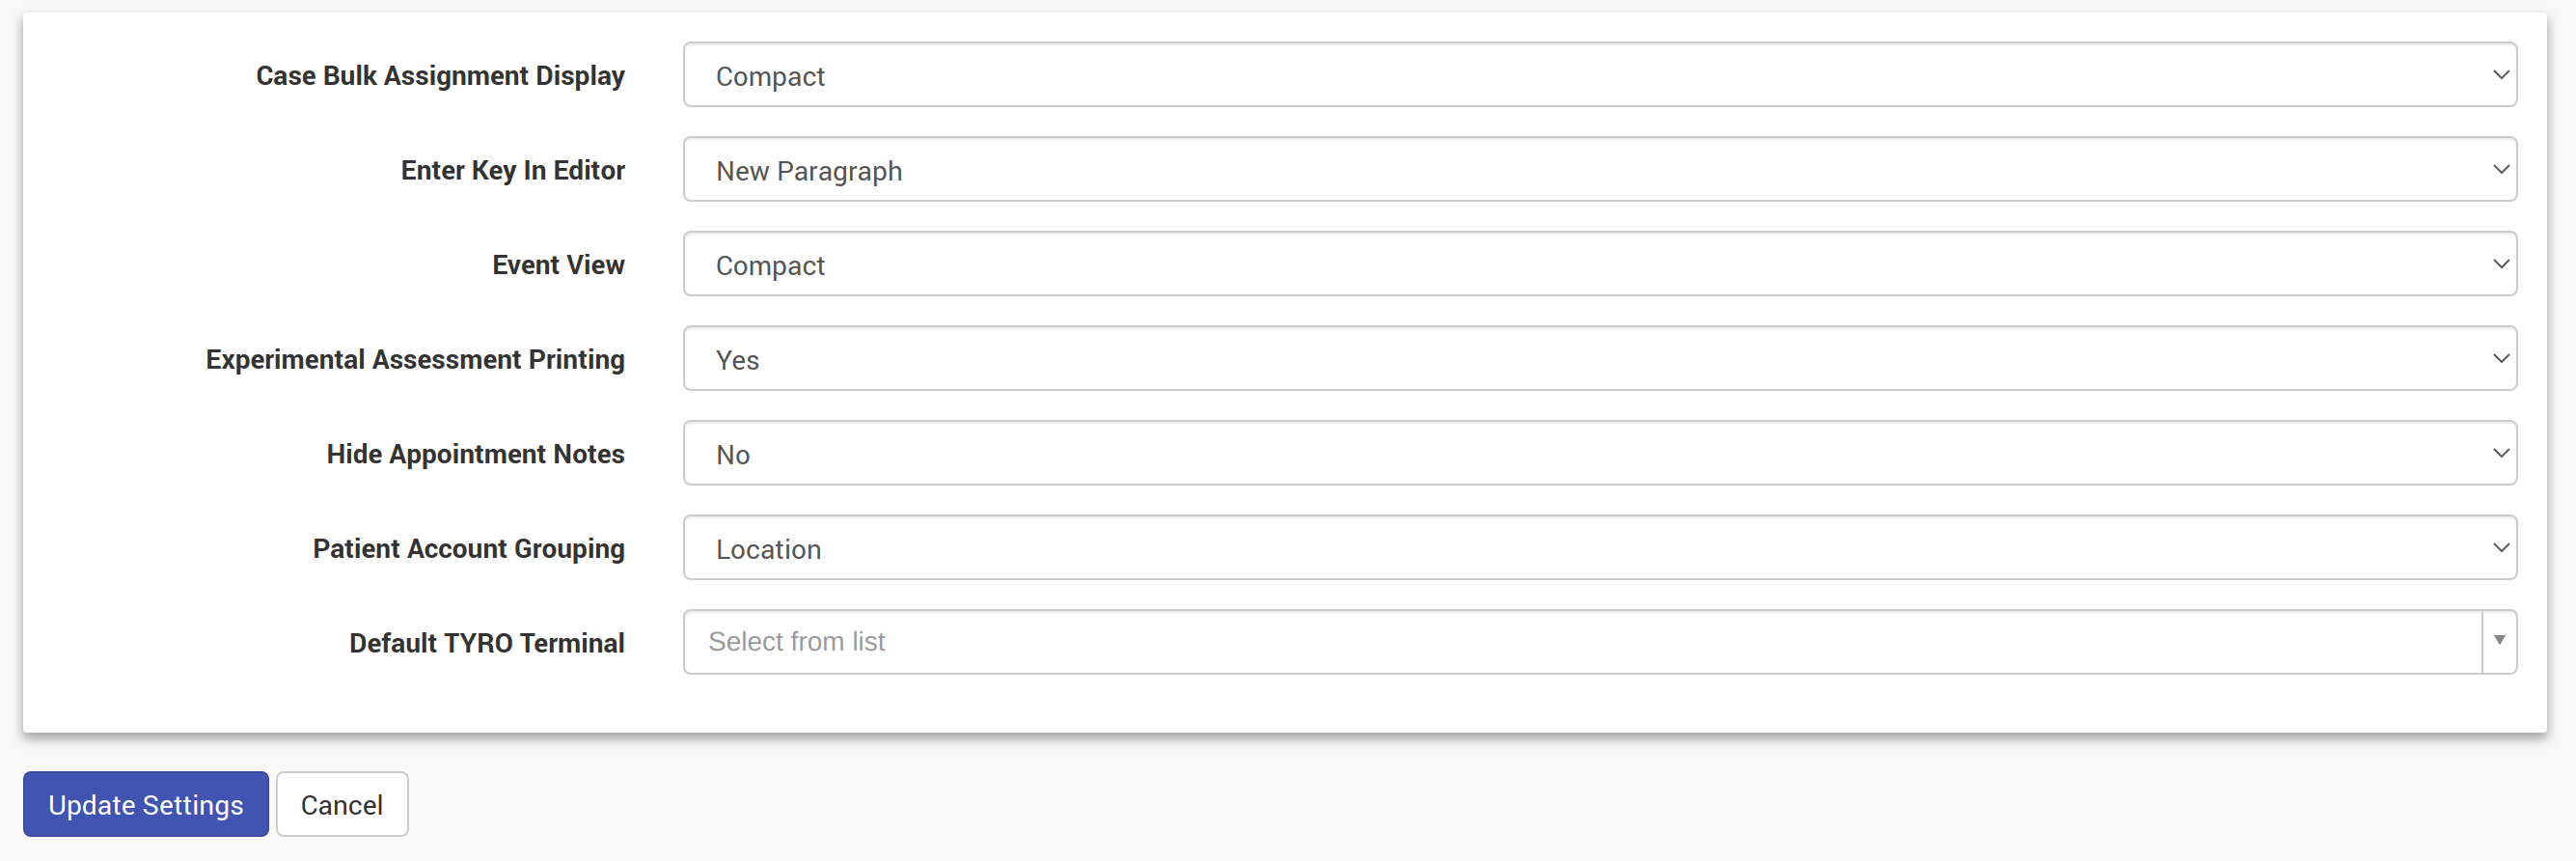Viewport: 2576px width, 861px height.
Task: Click the Cancel button
Action: [342, 804]
